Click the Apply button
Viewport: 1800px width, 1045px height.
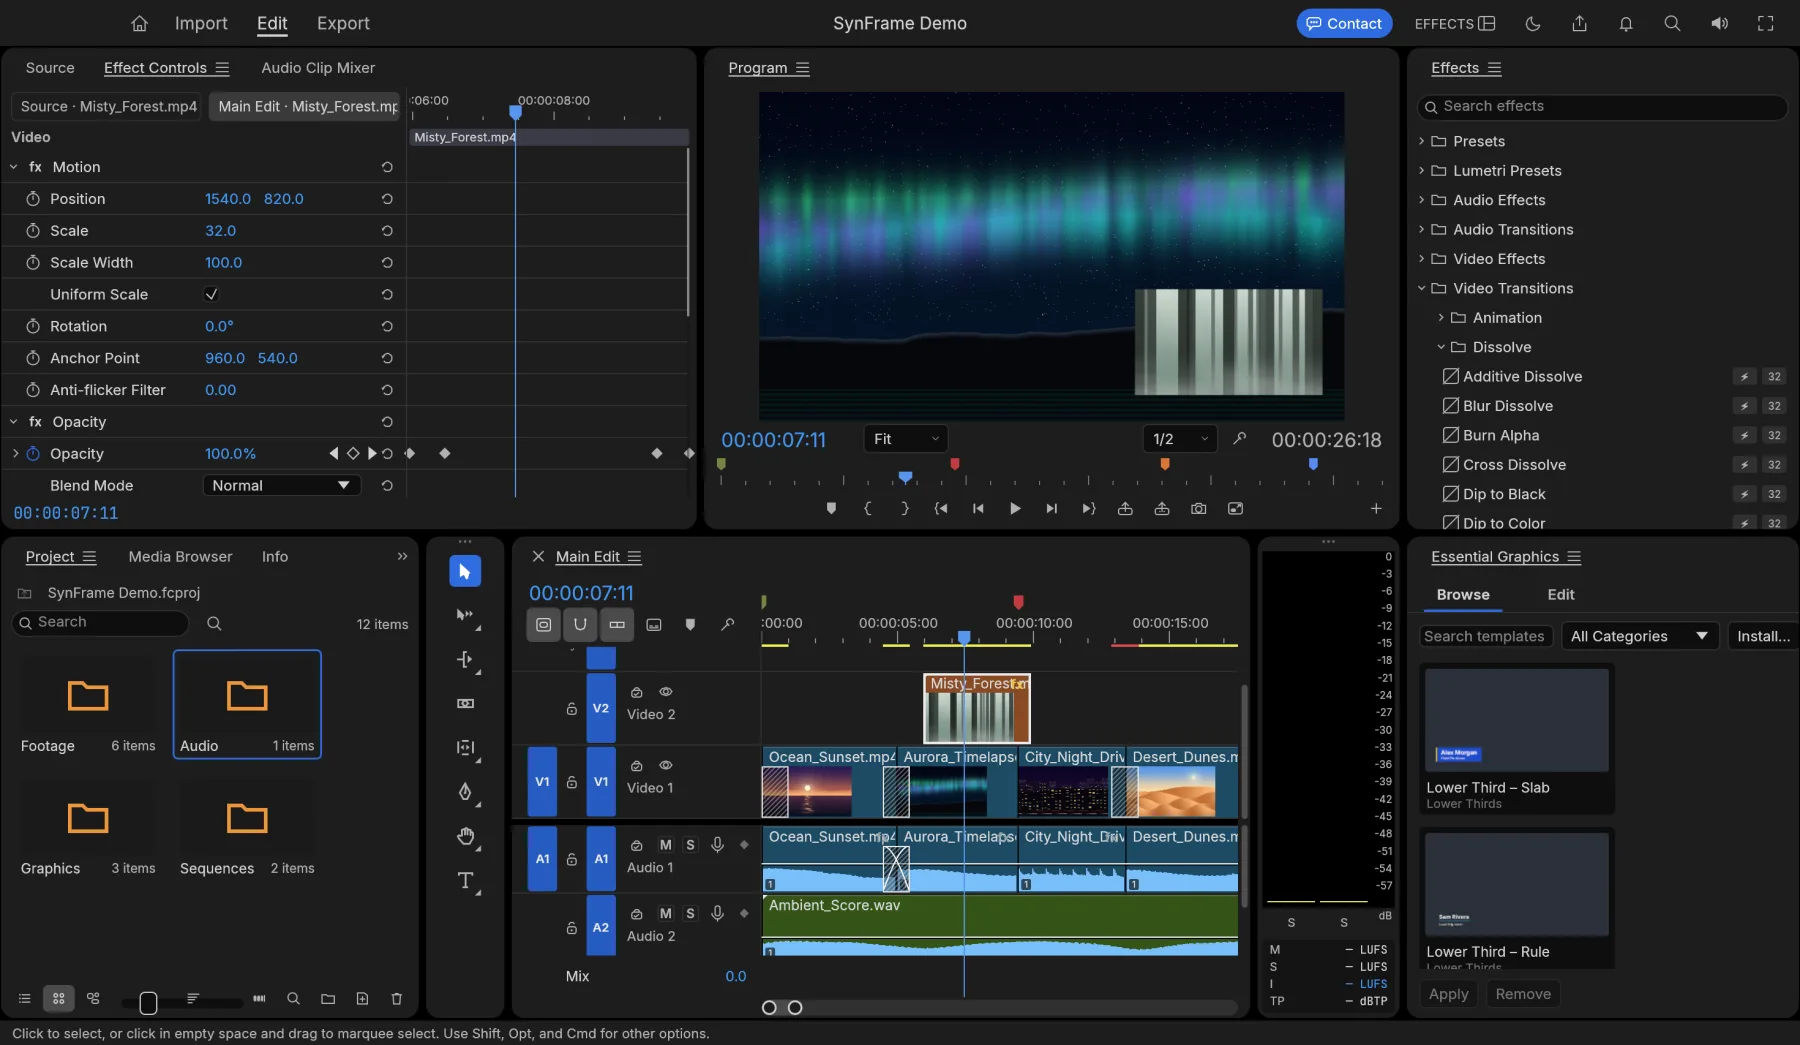1448,994
